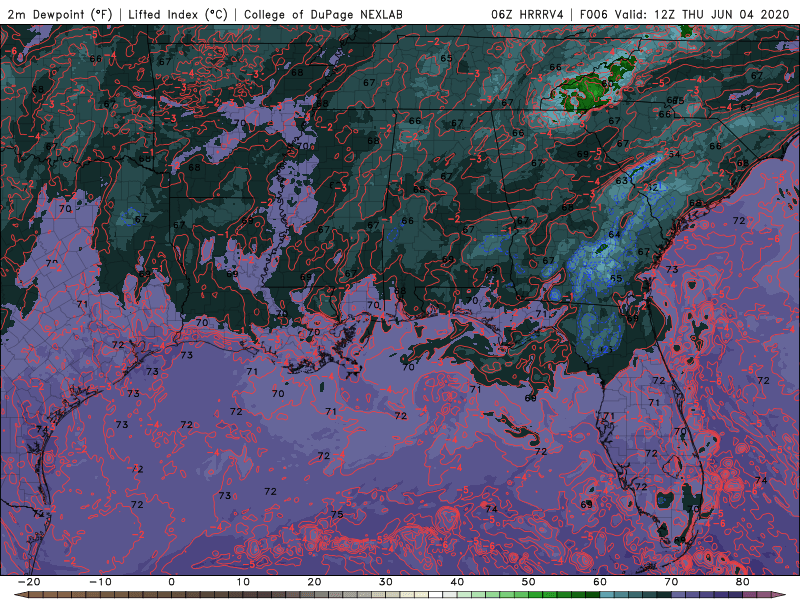Click the 'College of DuPage NEXLAB' label
Screen dimensions: 800x600
pos(323,14)
